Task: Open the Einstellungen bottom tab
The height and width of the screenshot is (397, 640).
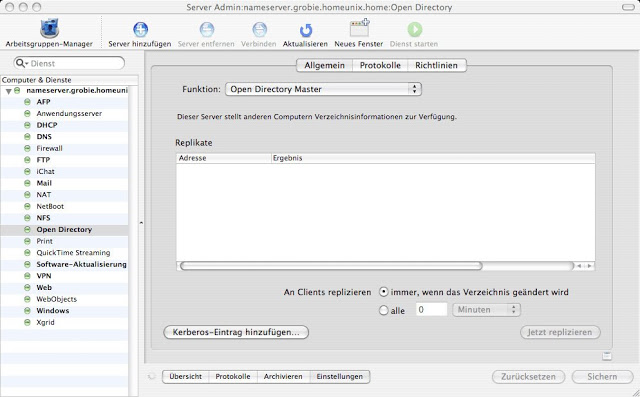Action: point(340,377)
